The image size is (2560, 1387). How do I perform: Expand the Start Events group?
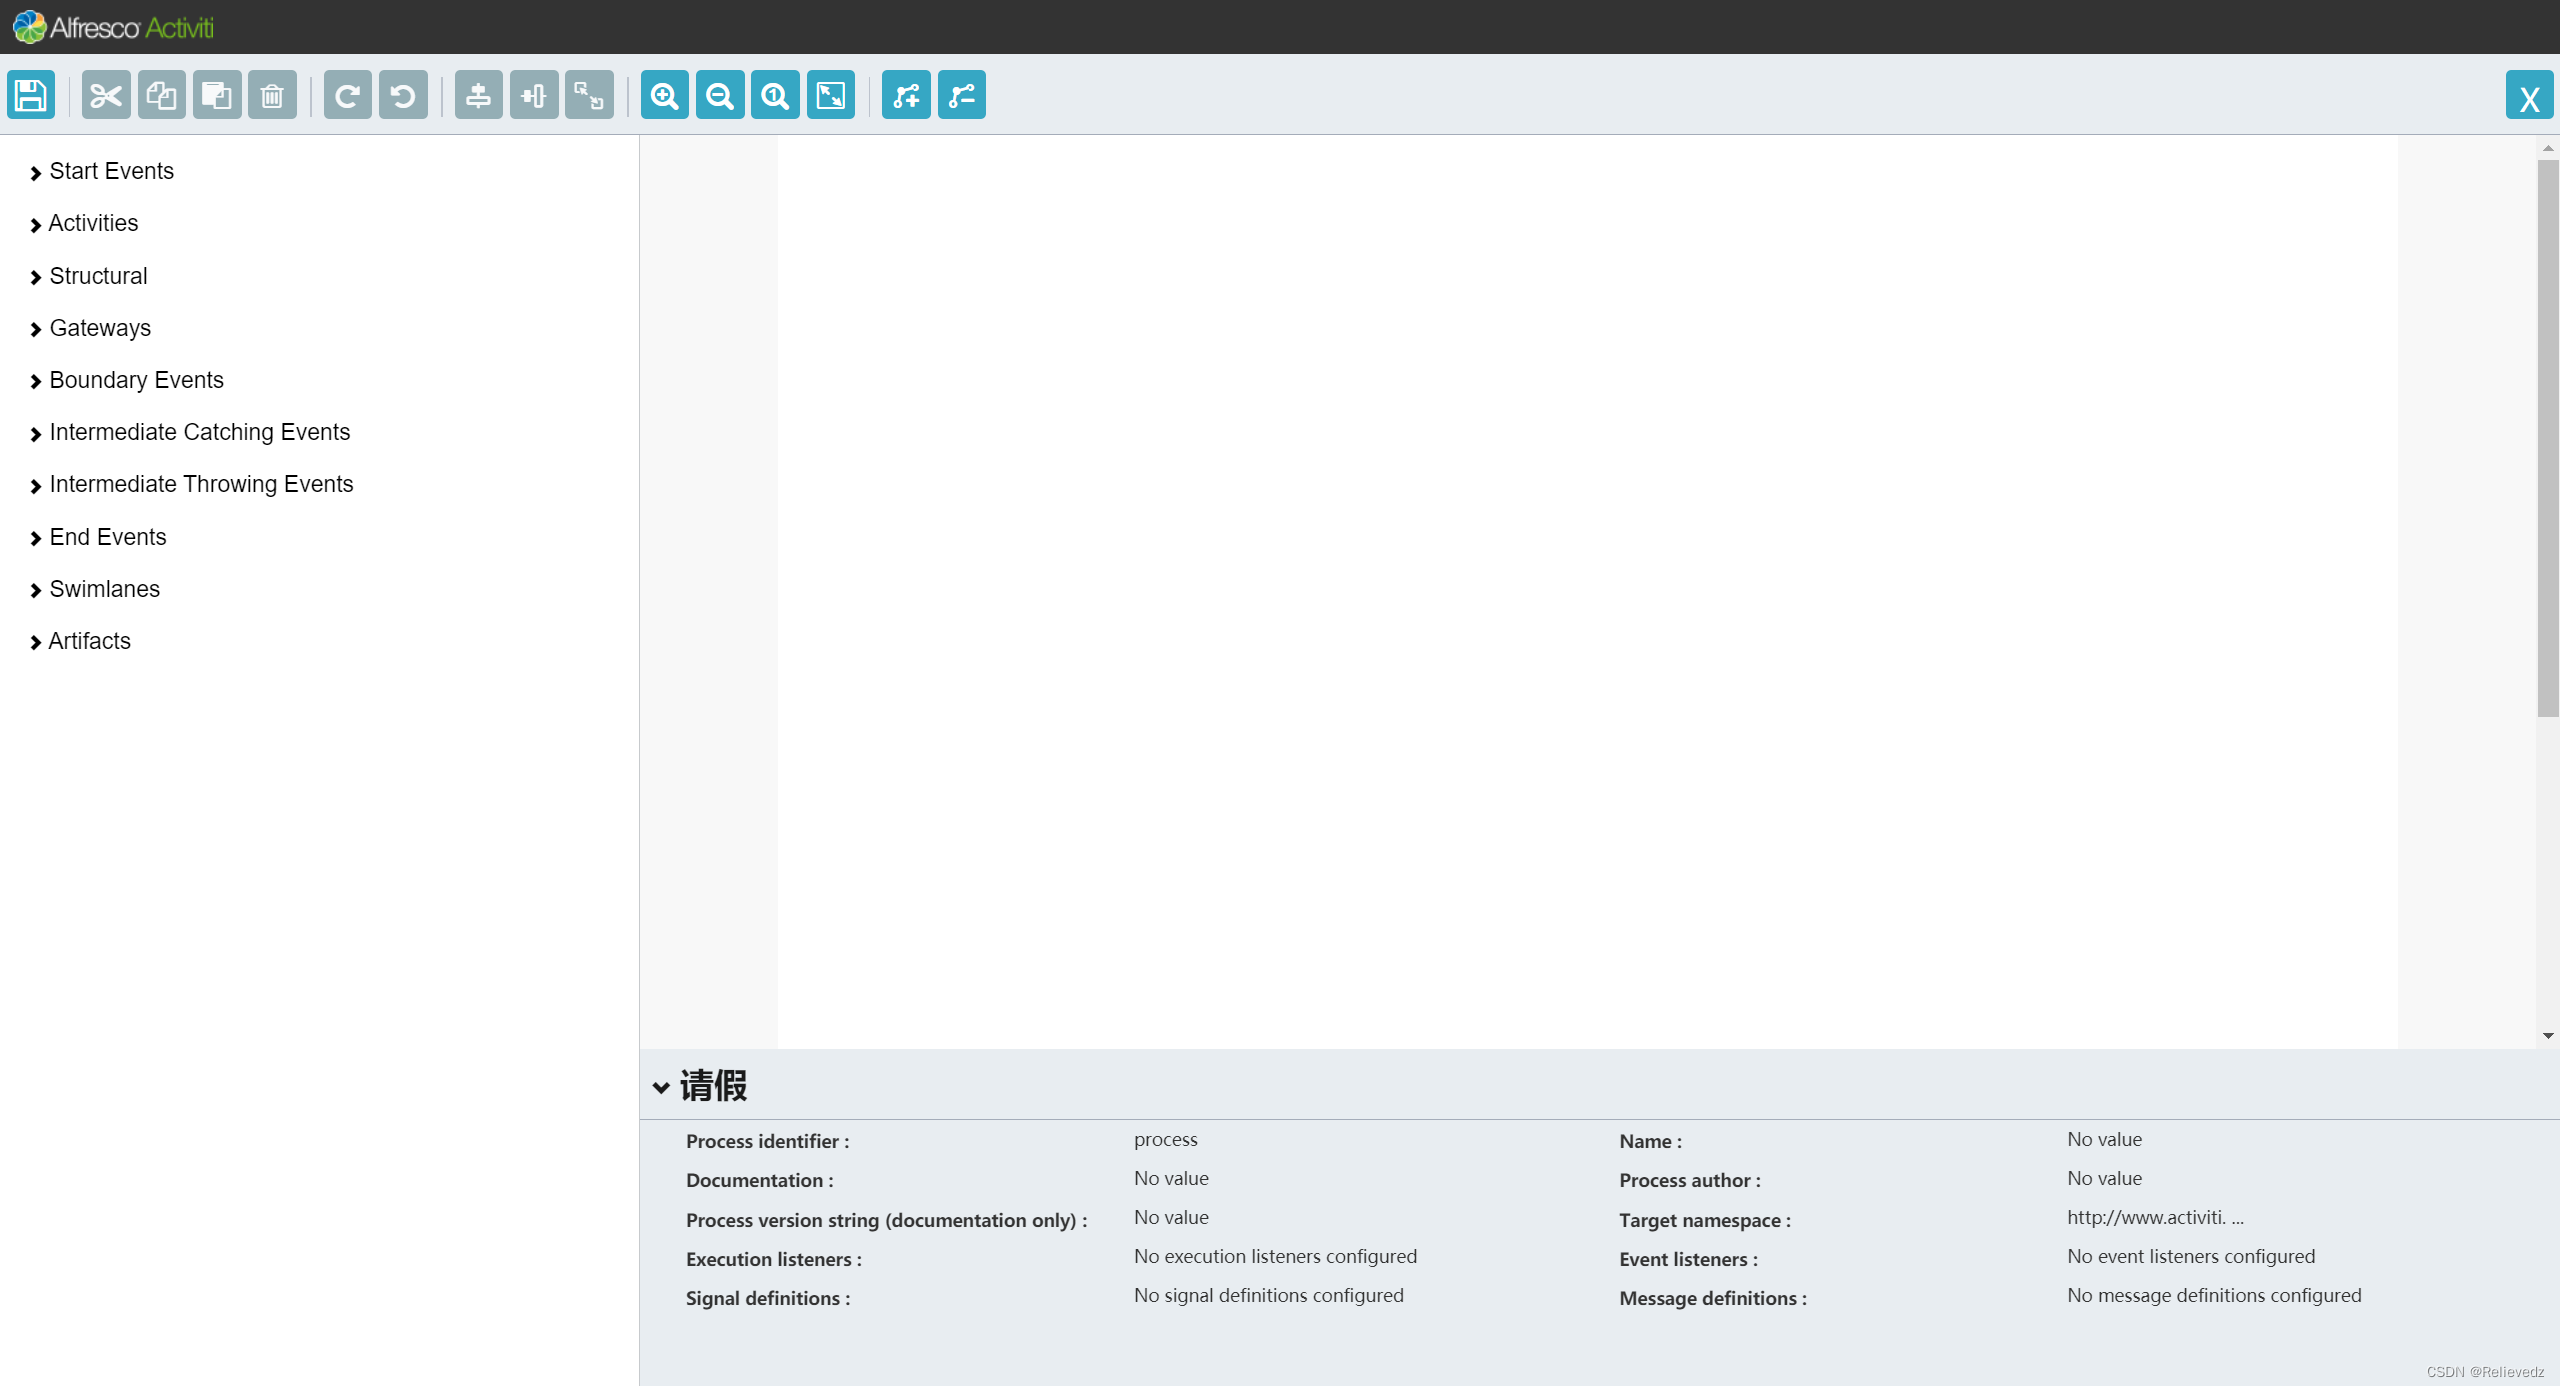click(110, 172)
